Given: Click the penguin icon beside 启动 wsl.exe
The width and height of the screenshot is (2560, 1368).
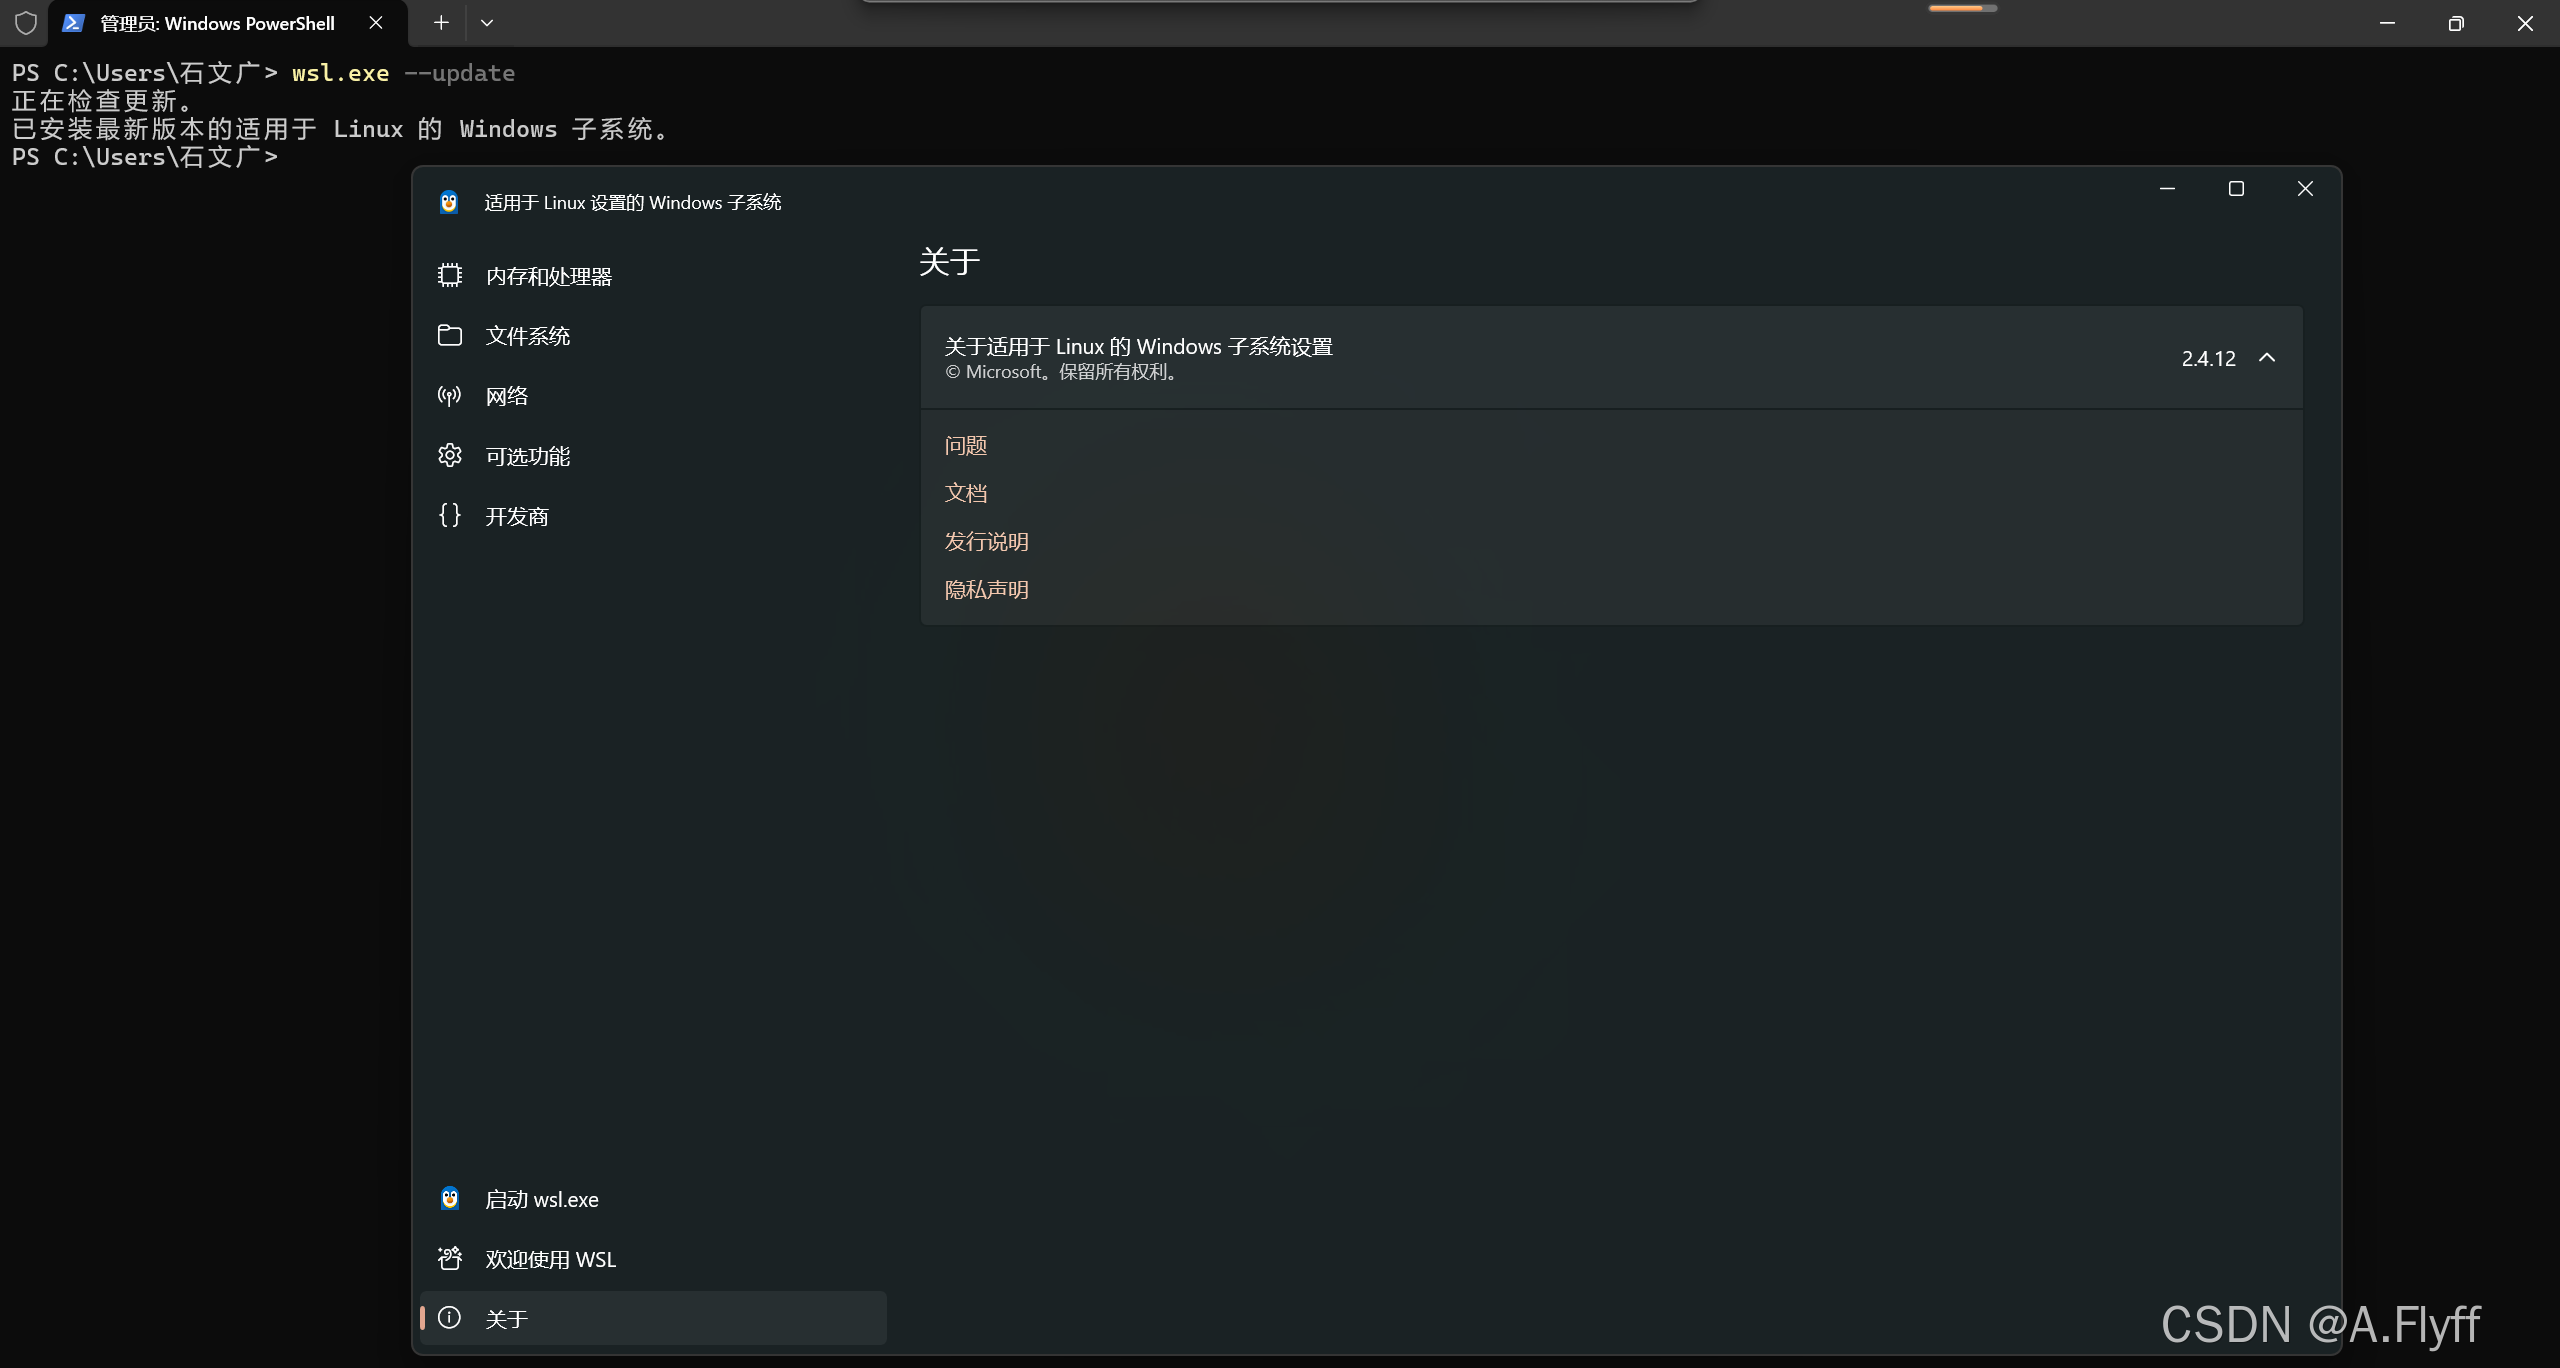Looking at the screenshot, I should click(450, 1199).
